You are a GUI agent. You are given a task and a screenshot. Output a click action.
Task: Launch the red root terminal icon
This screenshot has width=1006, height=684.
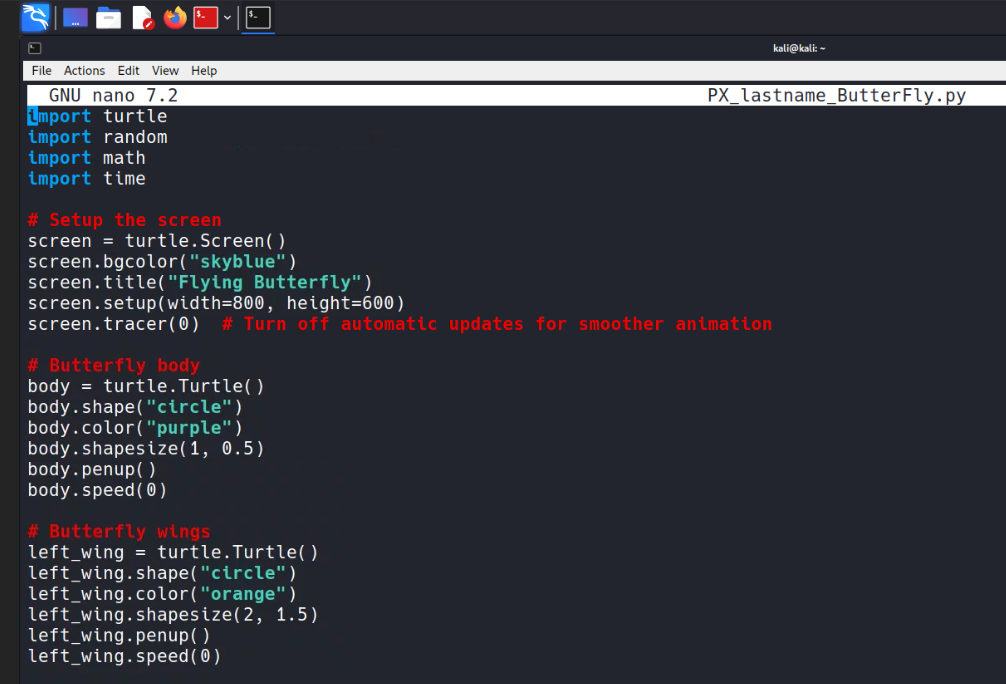click(206, 17)
